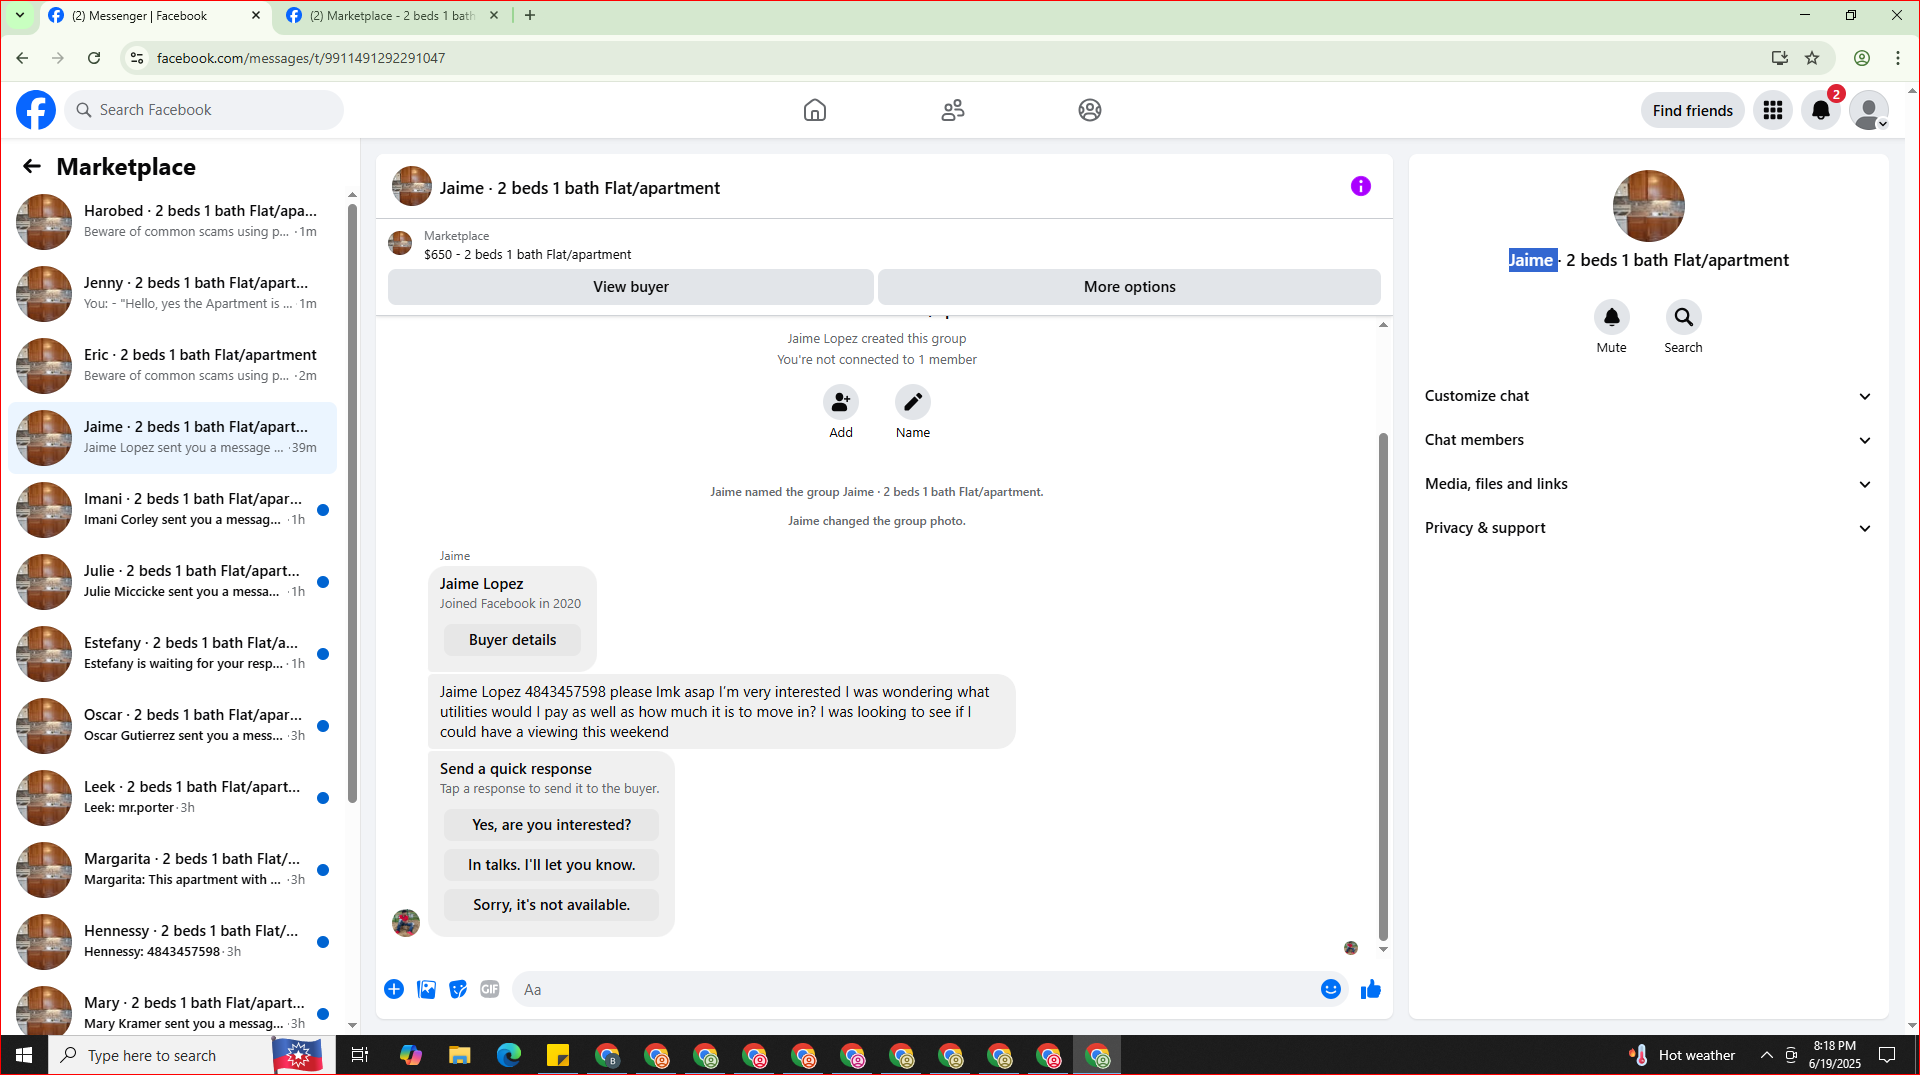The height and width of the screenshot is (1075, 1920).
Task: Click the back arrow beside Marketplace
Action: tap(32, 166)
